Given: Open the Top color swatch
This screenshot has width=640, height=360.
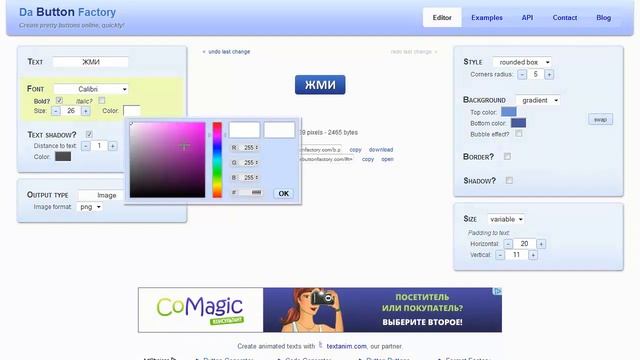Looking at the screenshot, I should coord(509,112).
